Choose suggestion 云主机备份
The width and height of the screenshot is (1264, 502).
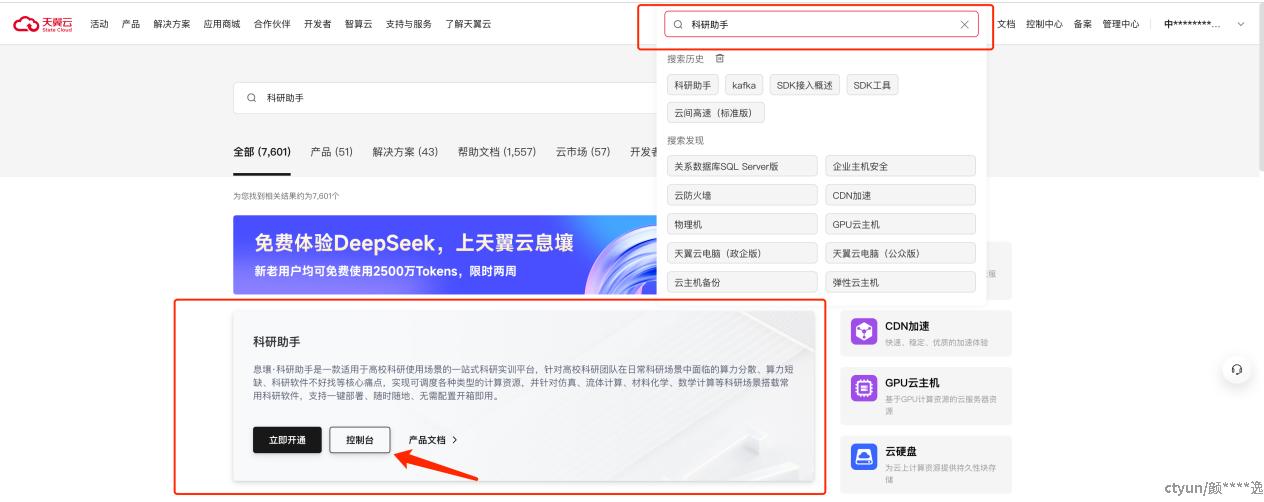742,283
